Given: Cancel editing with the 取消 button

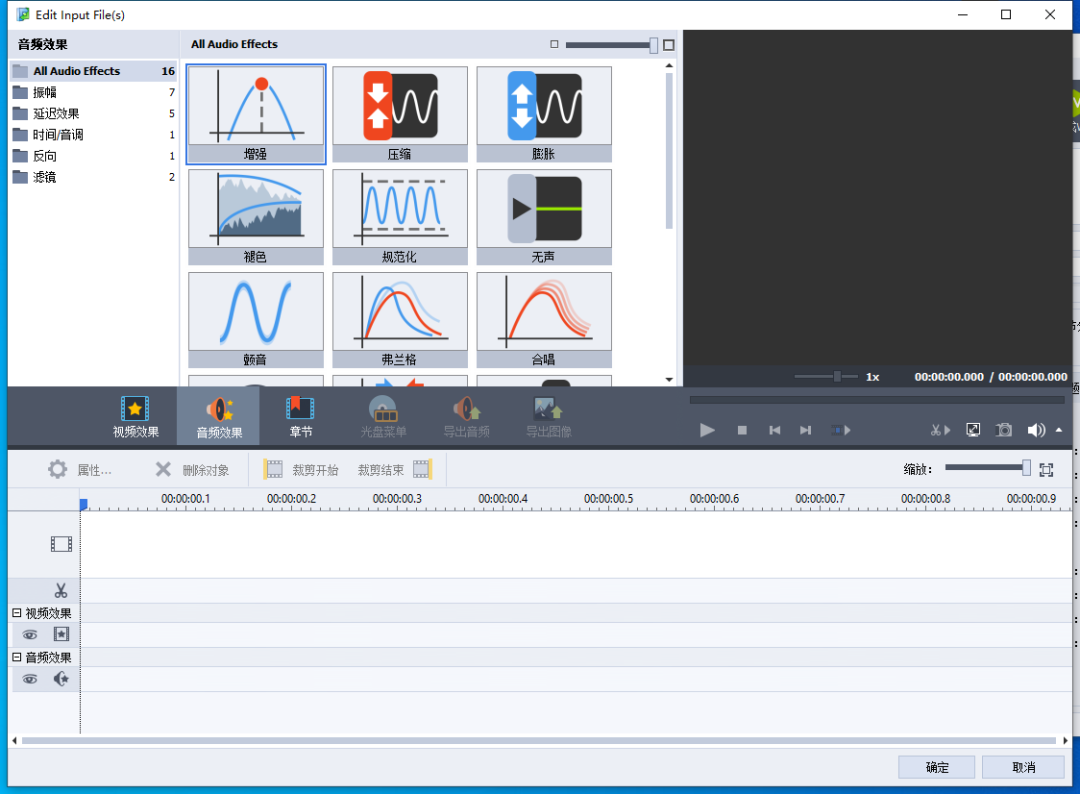Looking at the screenshot, I should point(1024,767).
